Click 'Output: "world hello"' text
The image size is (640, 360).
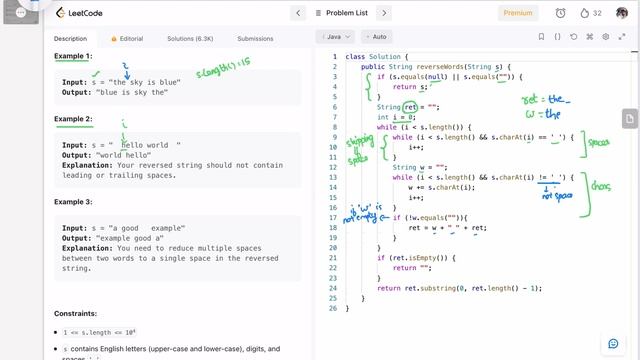point(107,155)
